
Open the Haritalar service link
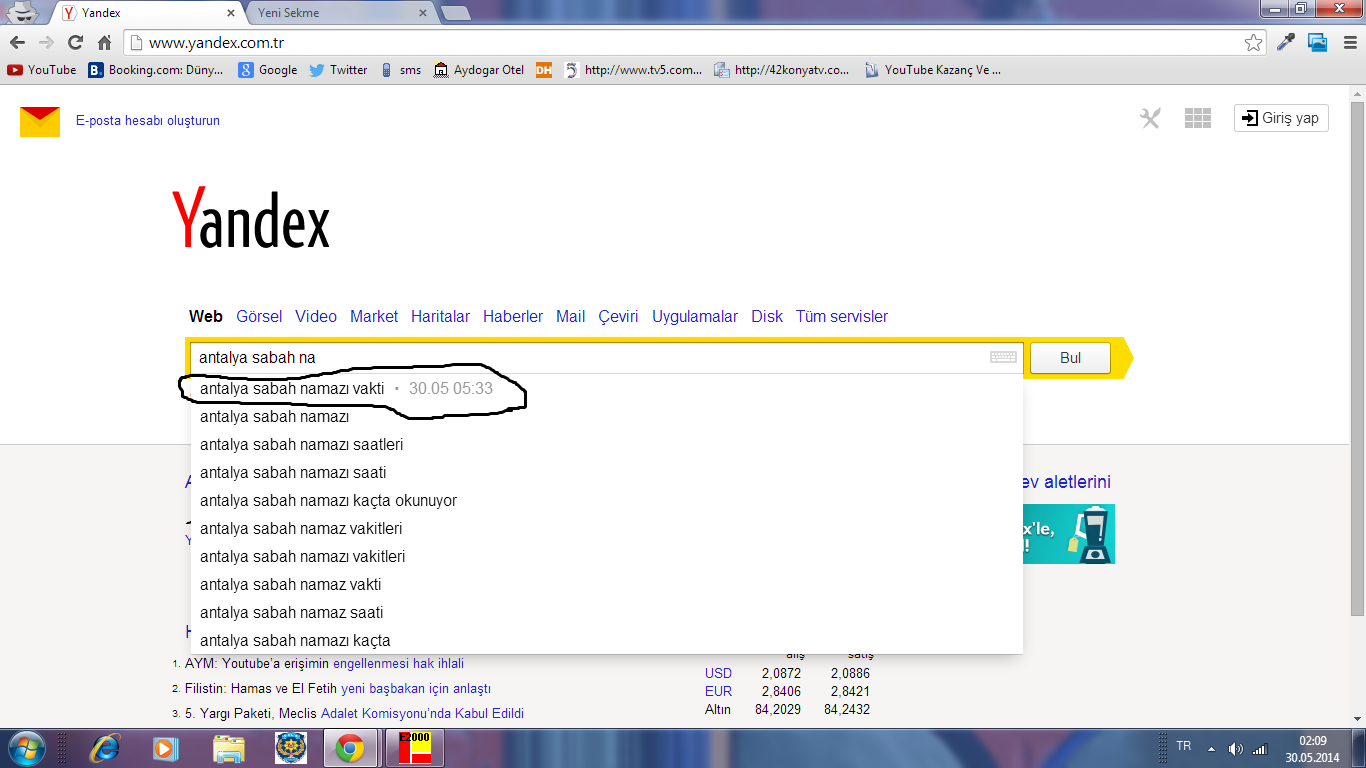(x=440, y=316)
